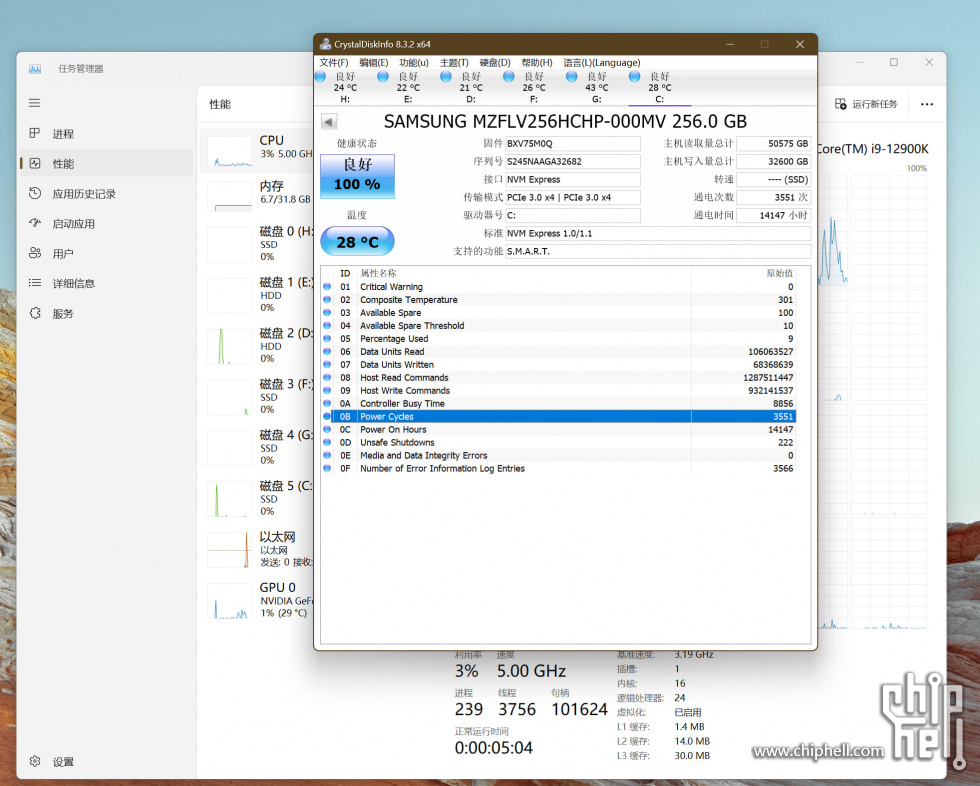Open the 功能(u) menu

coord(414,62)
